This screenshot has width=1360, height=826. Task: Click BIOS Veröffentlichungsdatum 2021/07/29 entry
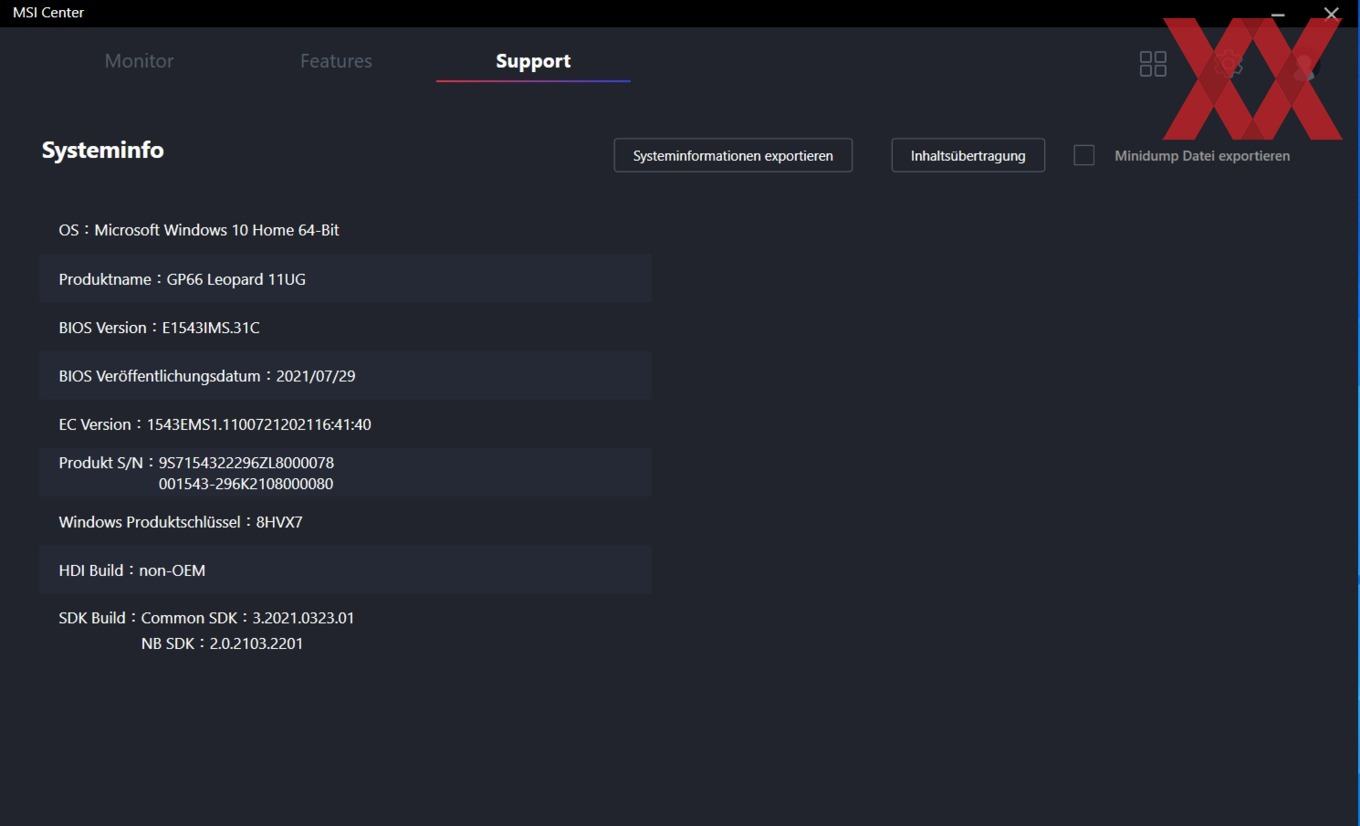coord(346,376)
